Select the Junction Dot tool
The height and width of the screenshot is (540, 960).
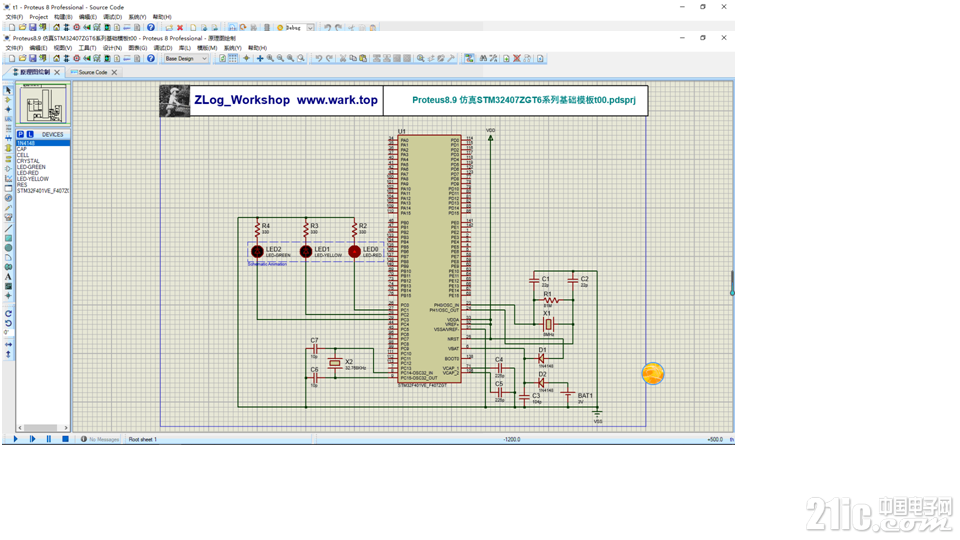(x=8, y=109)
